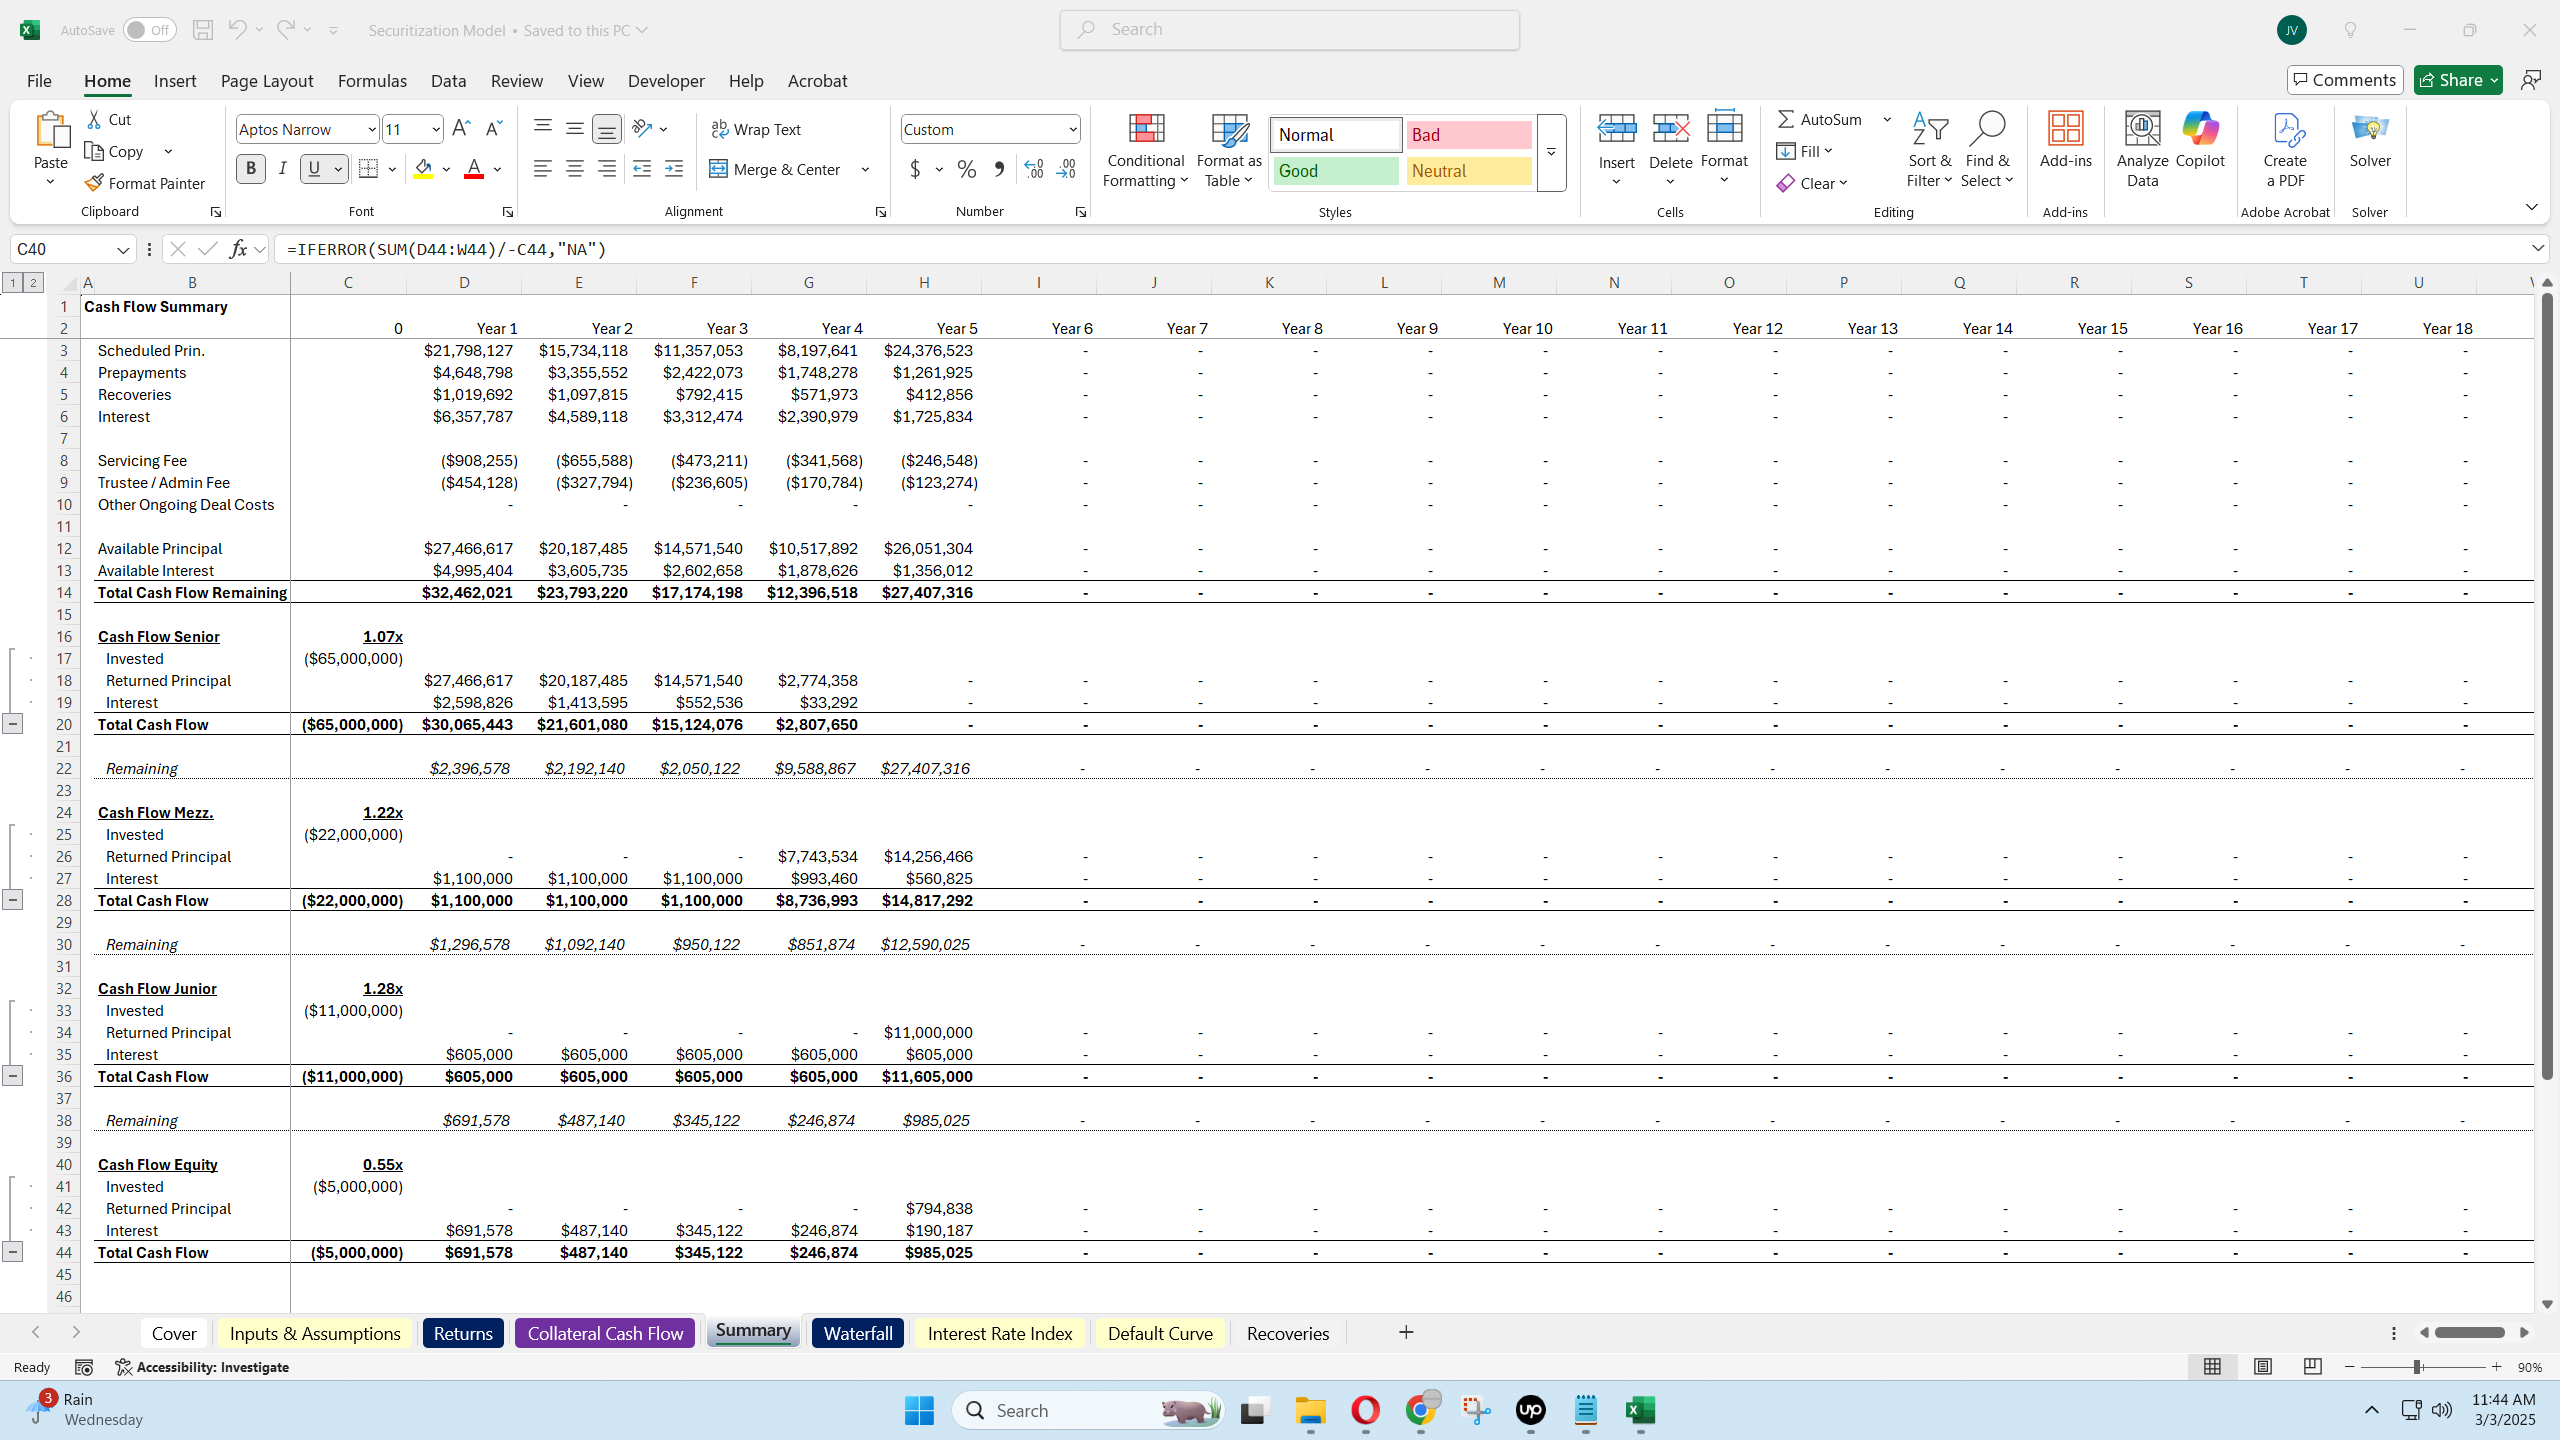Open the File menu
The height and width of the screenshot is (1440, 2560).
39,81
